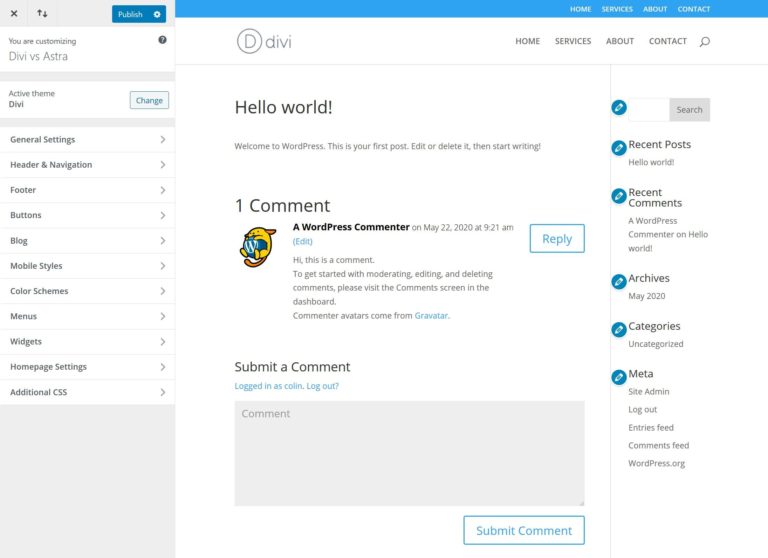Edit the Categories widget pencil icon
768x558 pixels.
(619, 329)
